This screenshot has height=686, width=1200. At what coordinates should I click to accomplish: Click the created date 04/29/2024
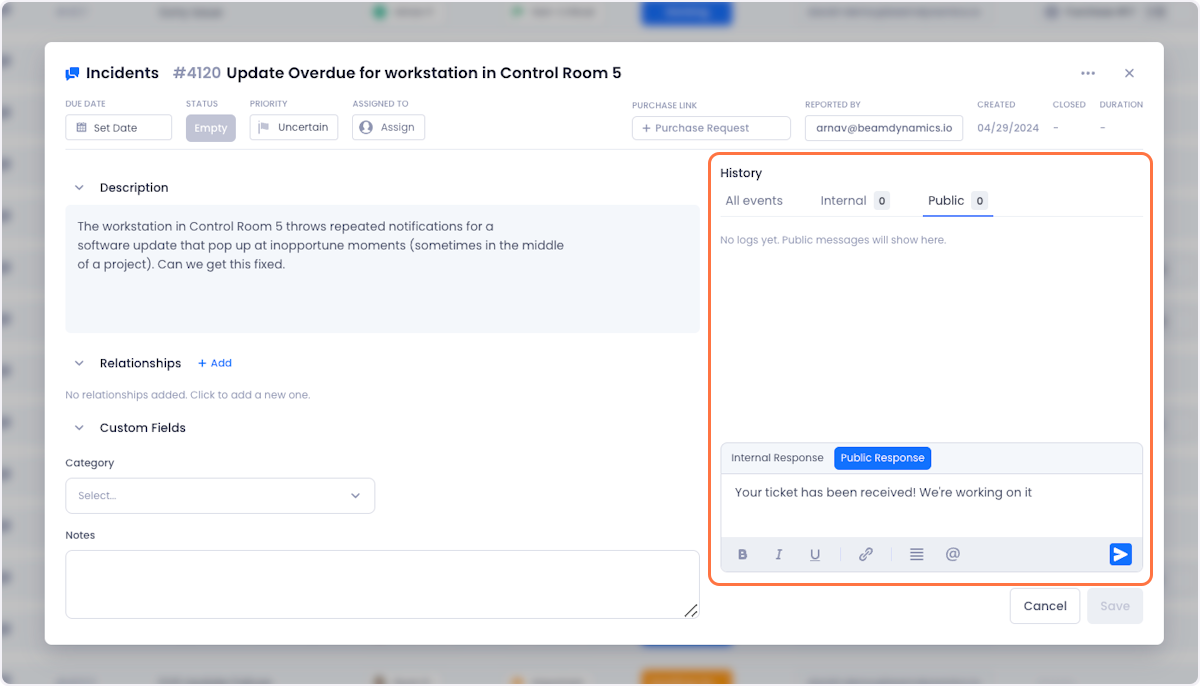click(1008, 128)
